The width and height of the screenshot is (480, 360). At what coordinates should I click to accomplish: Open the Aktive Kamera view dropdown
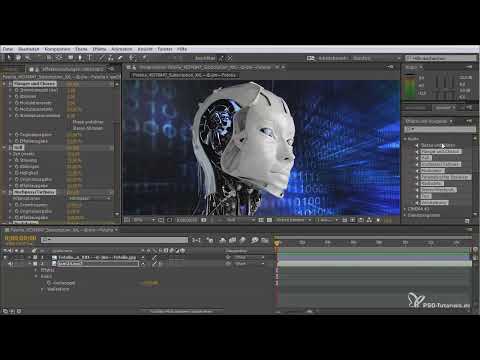click(293, 220)
